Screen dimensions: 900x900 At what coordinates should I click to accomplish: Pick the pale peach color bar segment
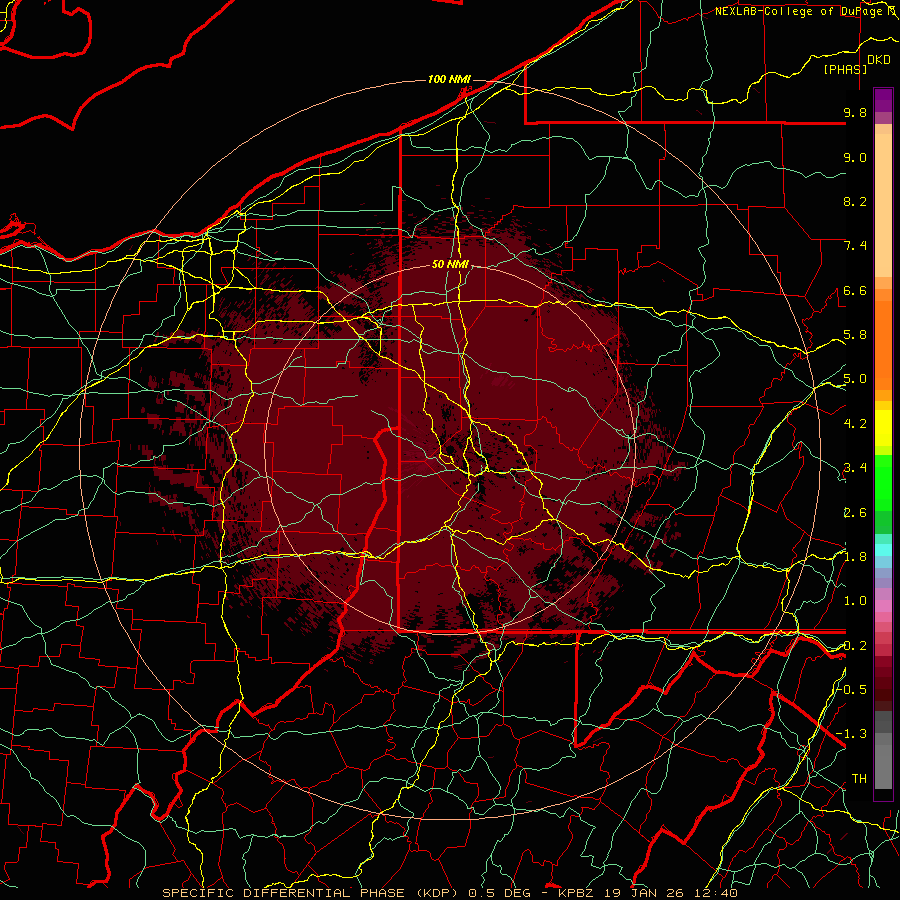pyautogui.click(x=883, y=206)
